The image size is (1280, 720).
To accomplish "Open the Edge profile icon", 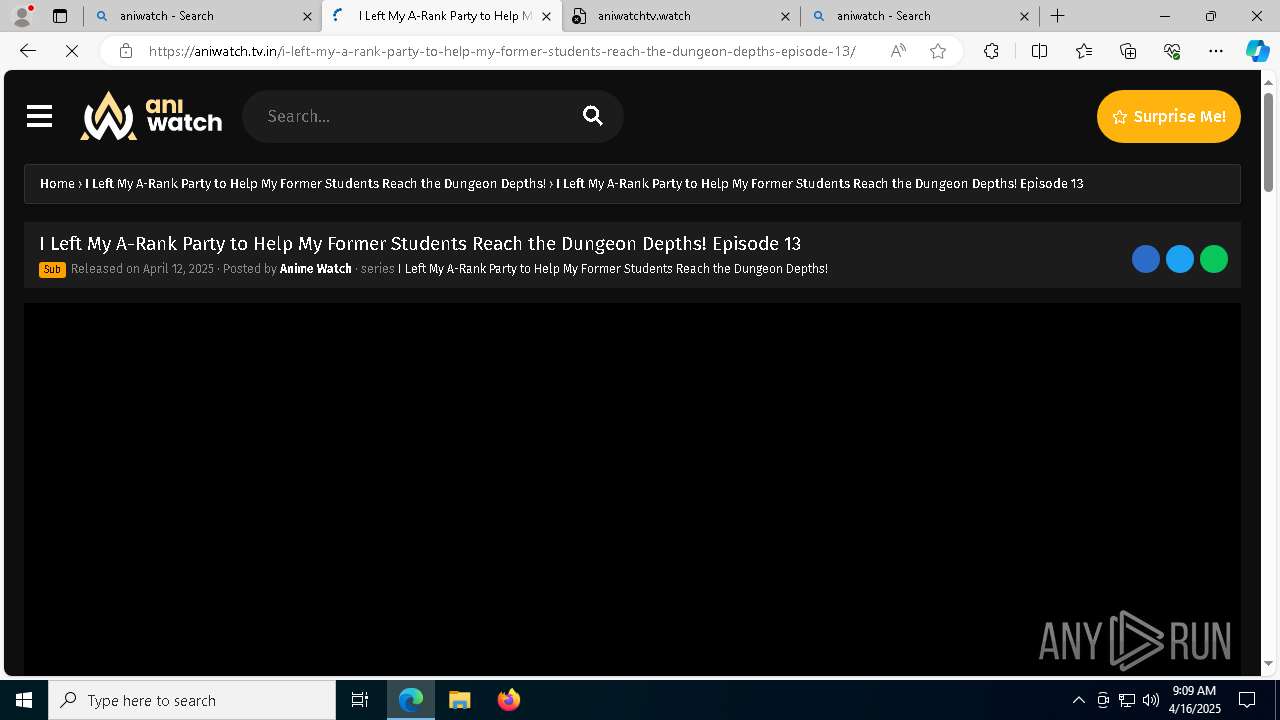I will [21, 16].
